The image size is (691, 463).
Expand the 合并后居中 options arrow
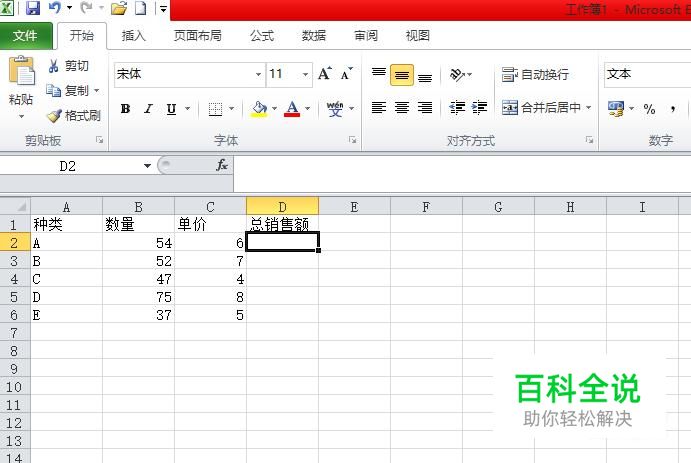589,107
